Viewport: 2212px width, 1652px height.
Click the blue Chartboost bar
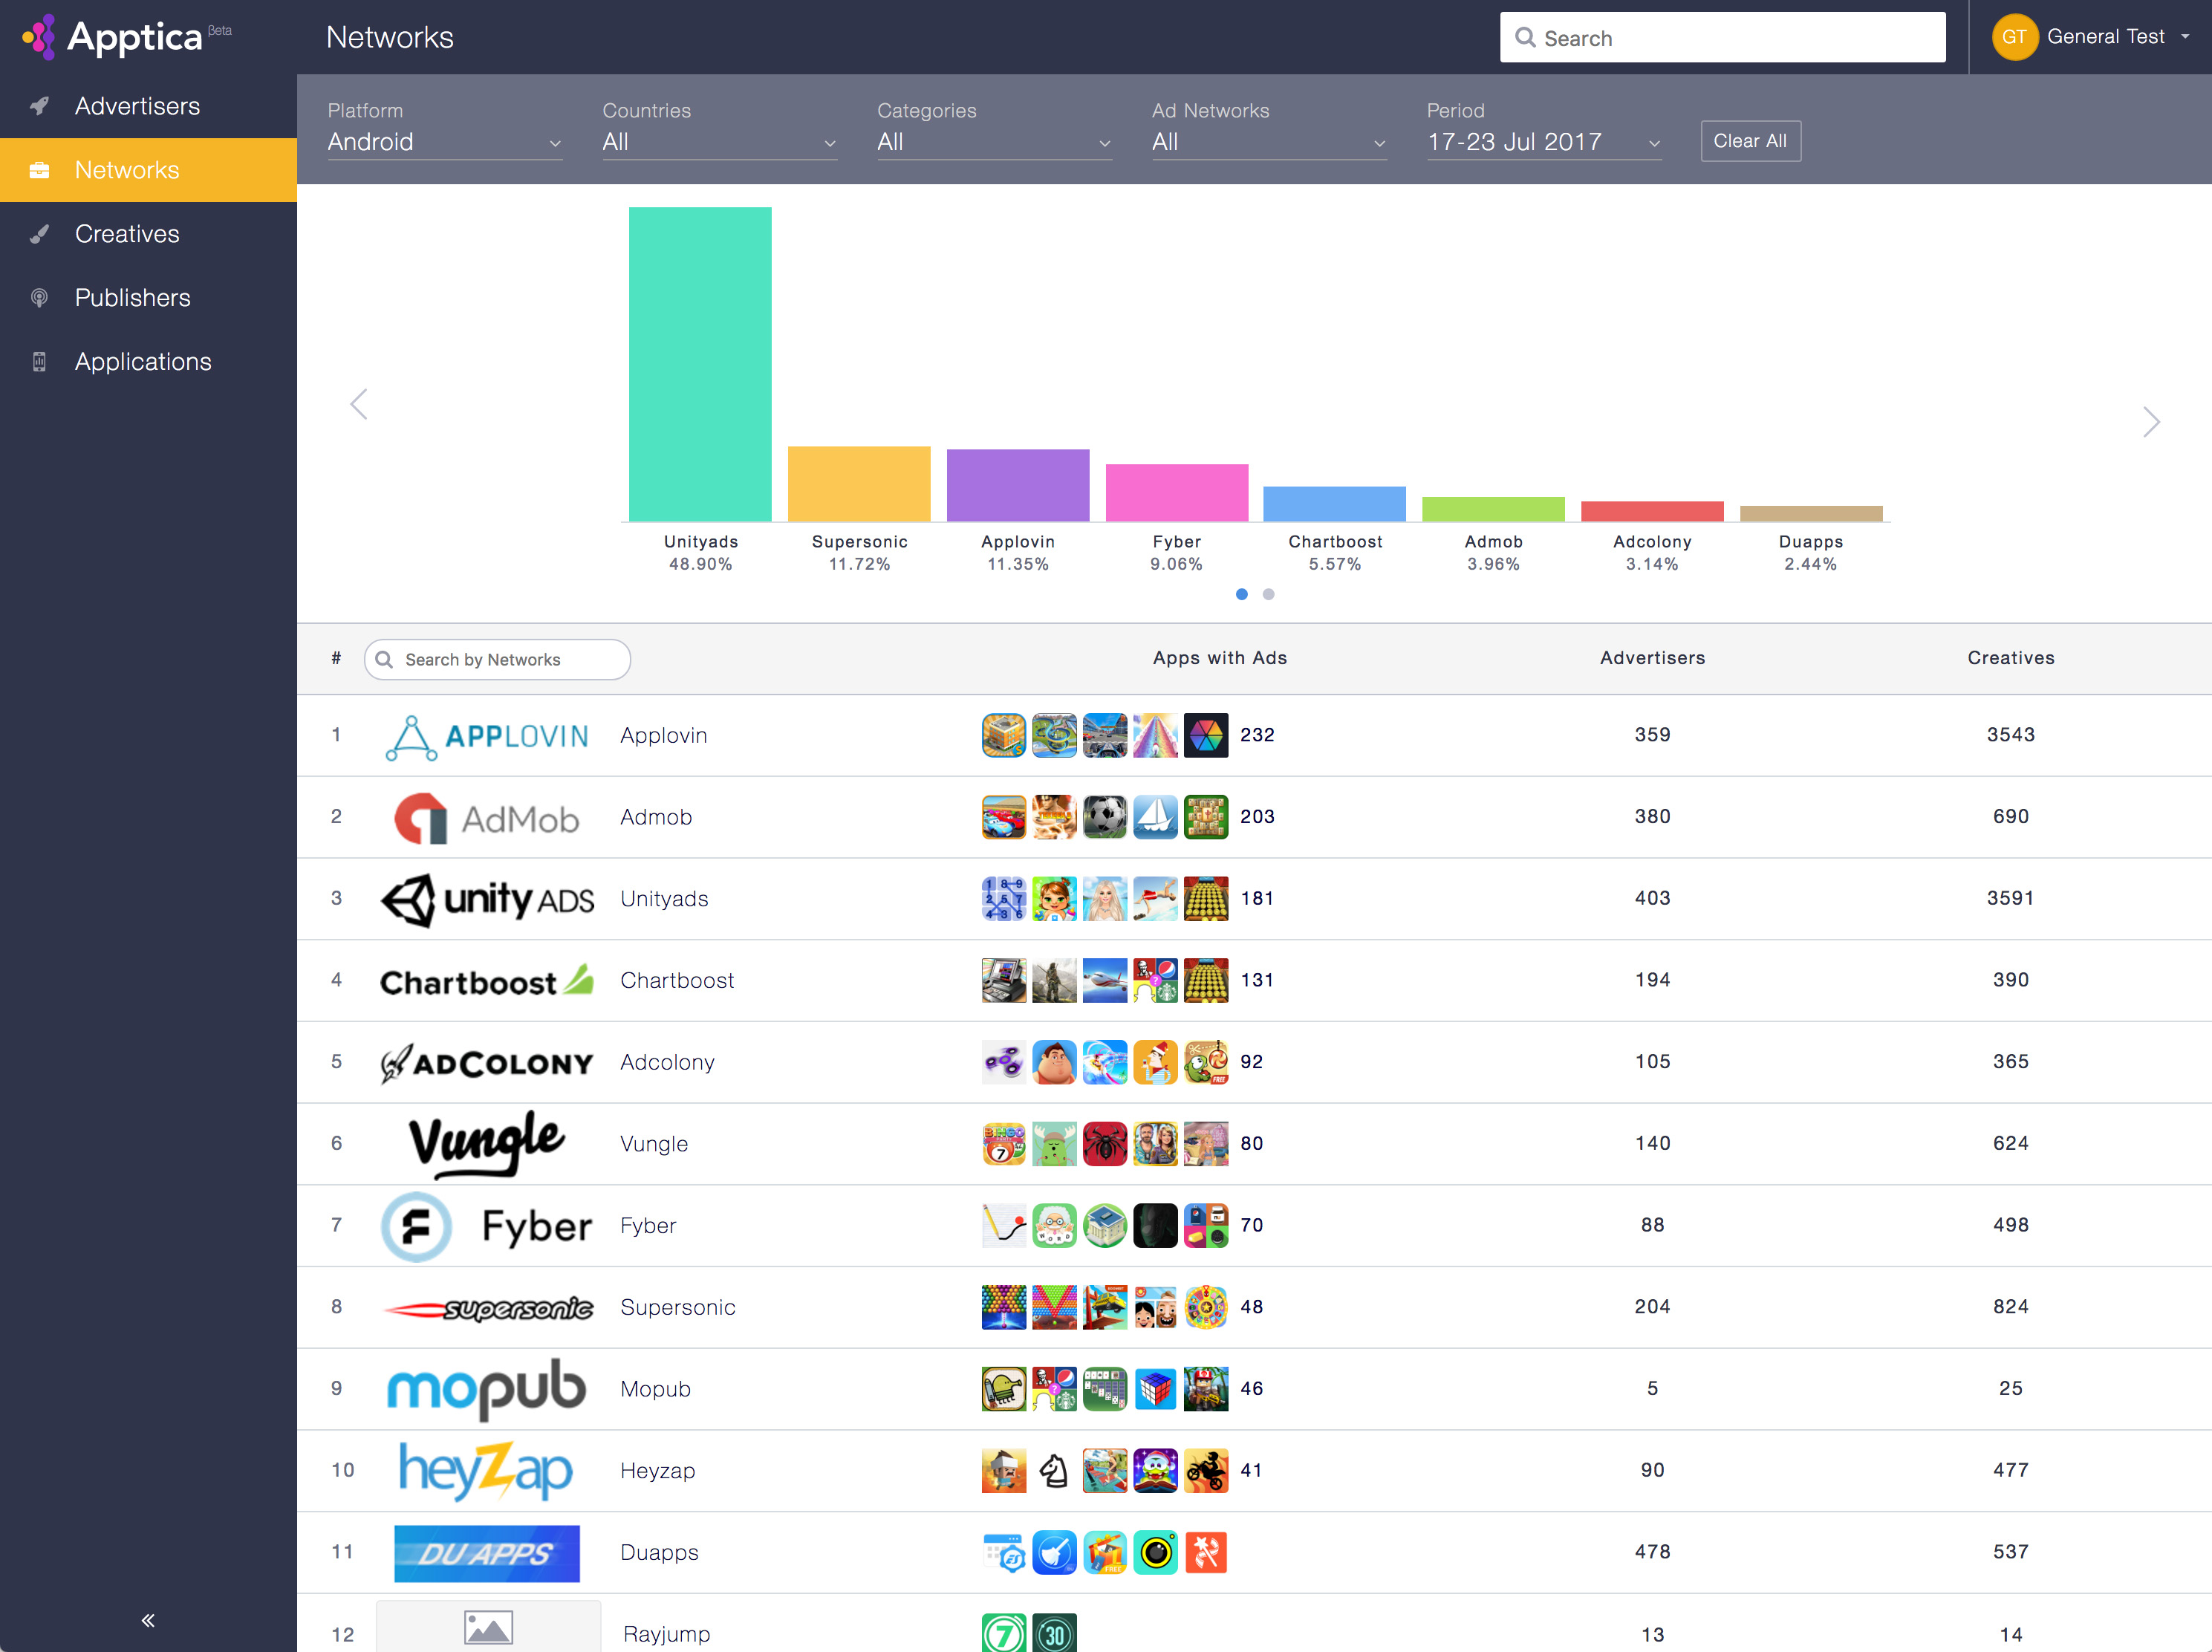pyautogui.click(x=1335, y=504)
